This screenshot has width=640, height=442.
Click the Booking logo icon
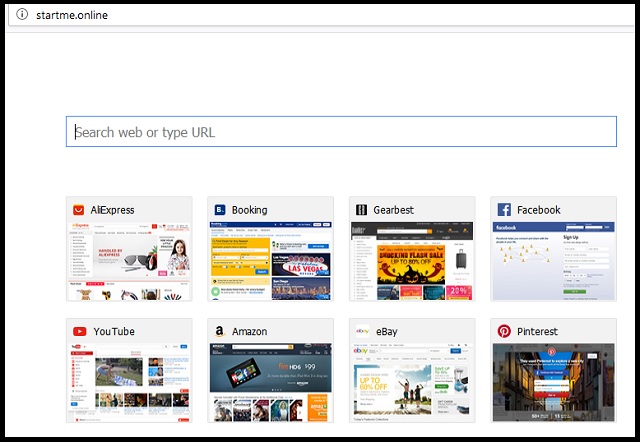220,210
